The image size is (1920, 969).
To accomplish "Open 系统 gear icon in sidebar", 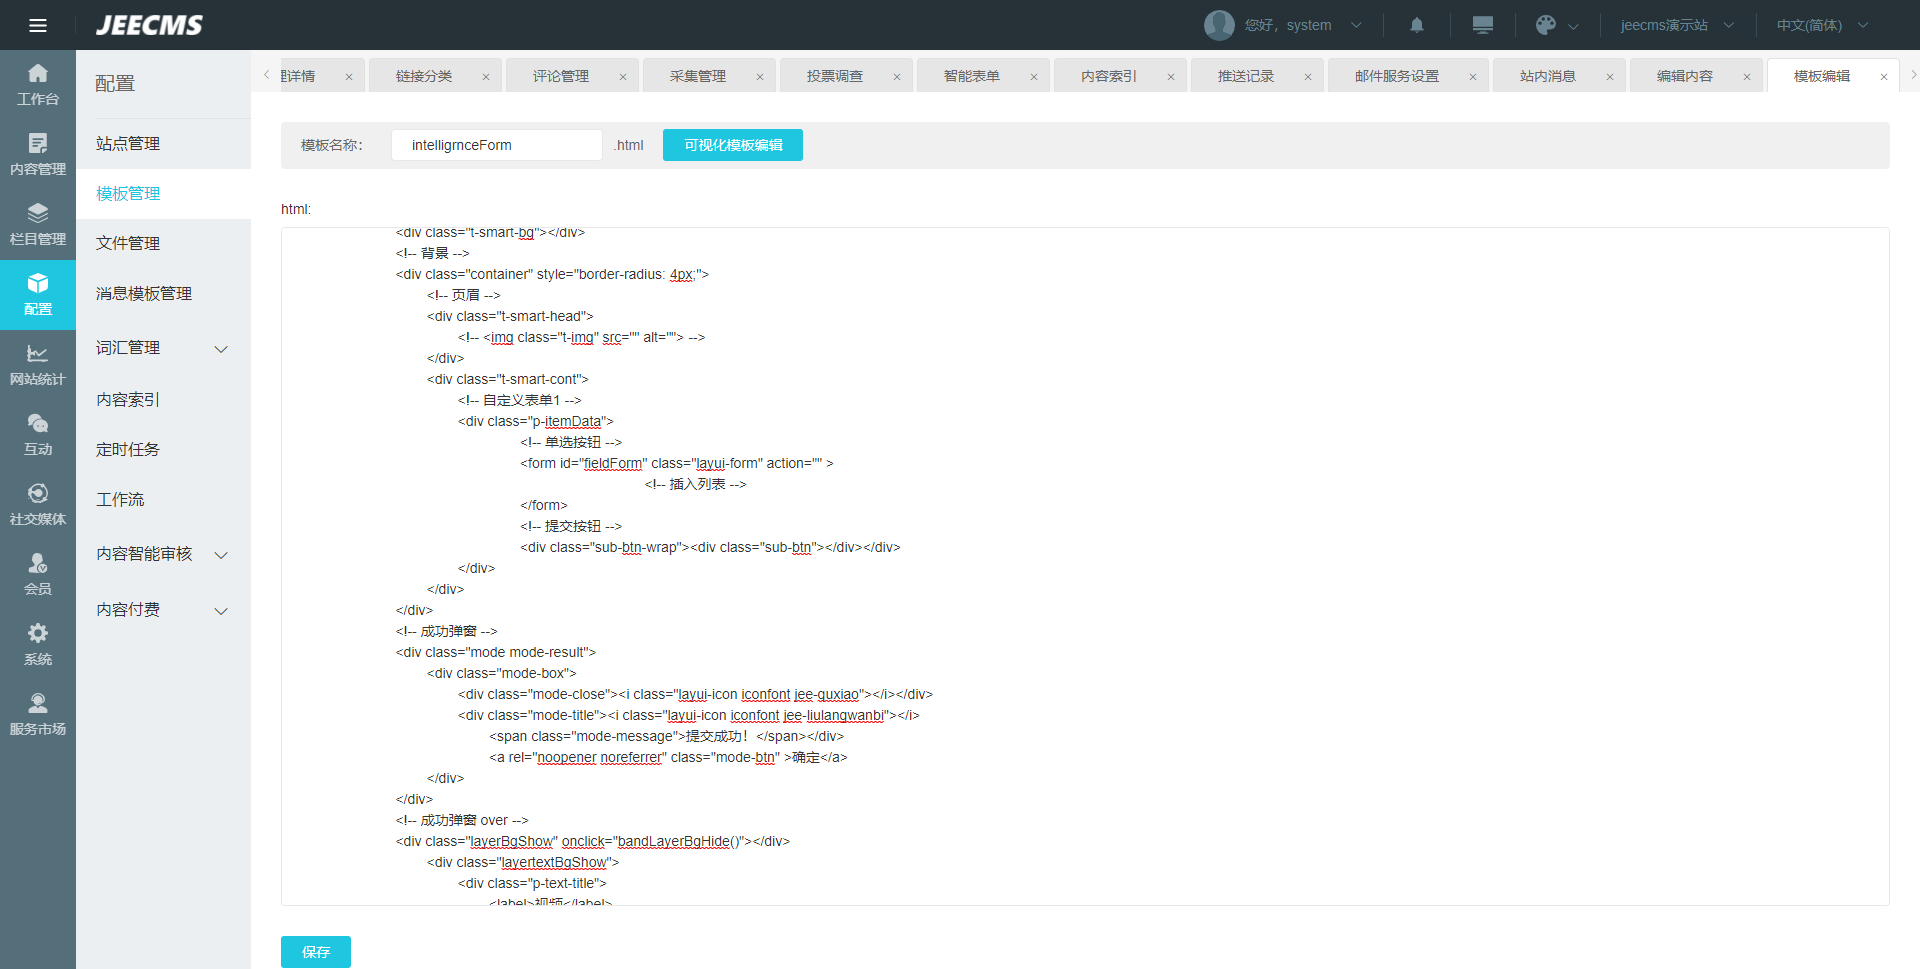I will tap(38, 645).
